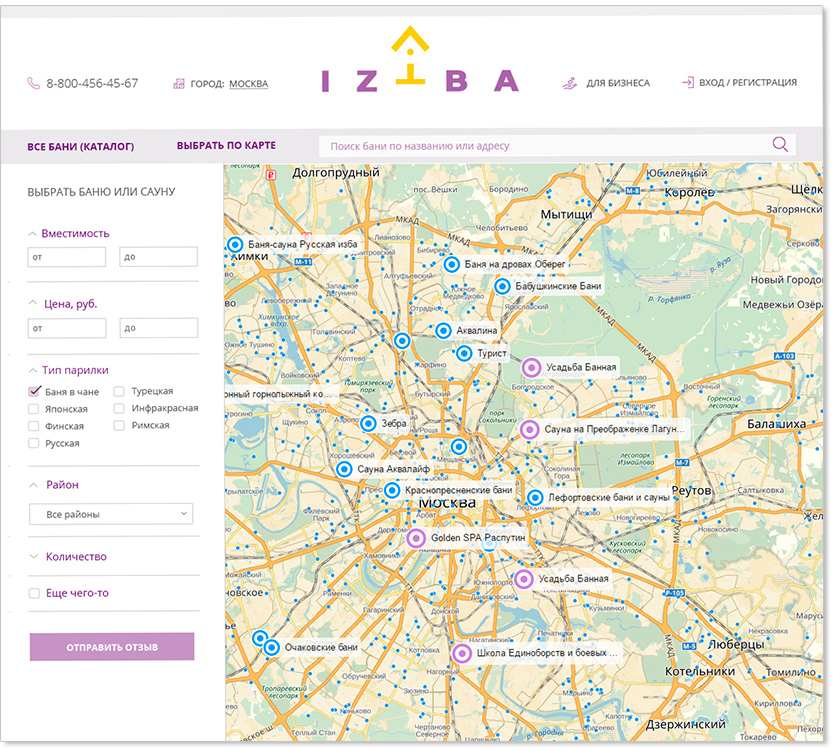Click the hand icon for Для бизнеса

(570, 83)
